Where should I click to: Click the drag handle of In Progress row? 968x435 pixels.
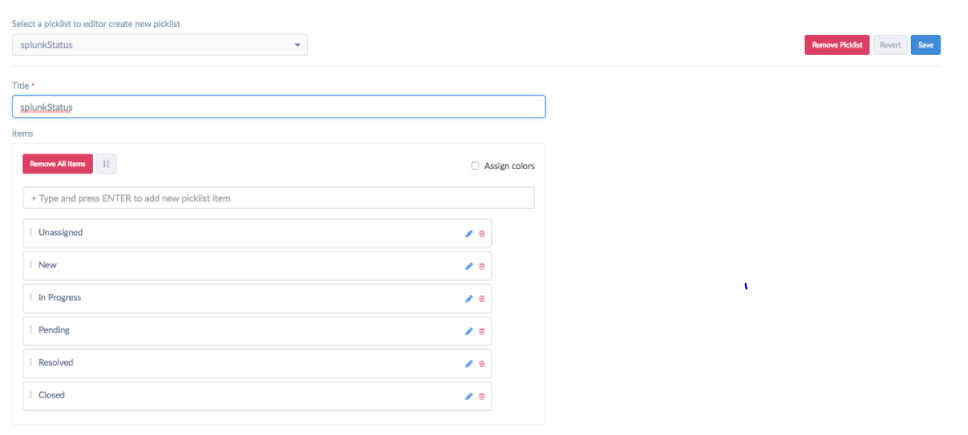[x=30, y=297]
